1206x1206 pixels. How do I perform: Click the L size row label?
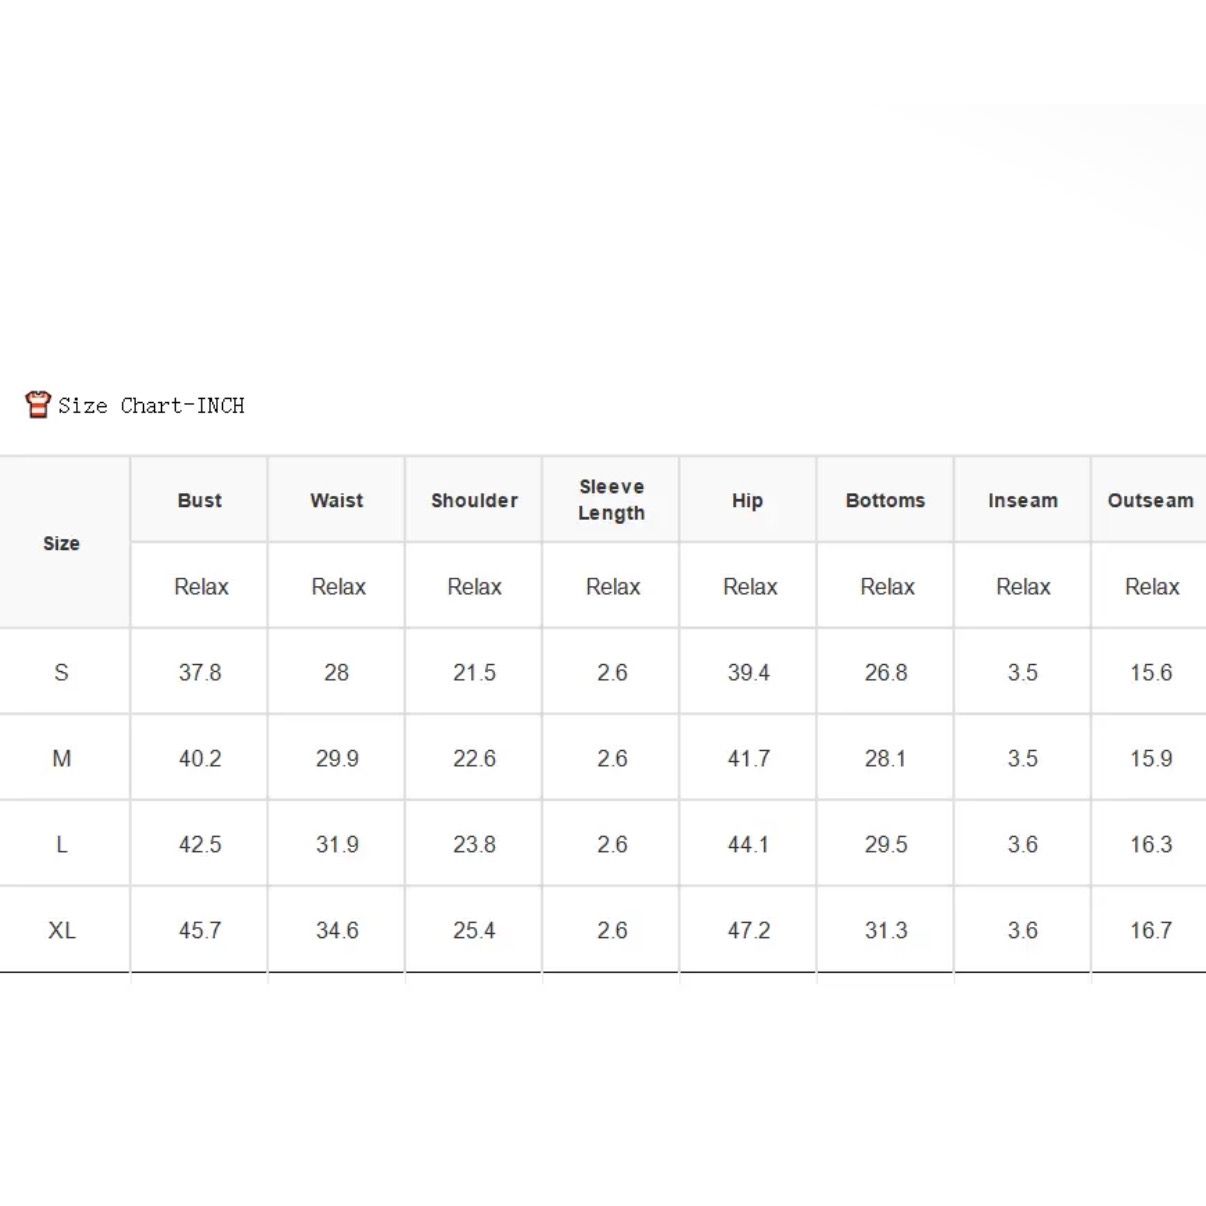point(61,844)
